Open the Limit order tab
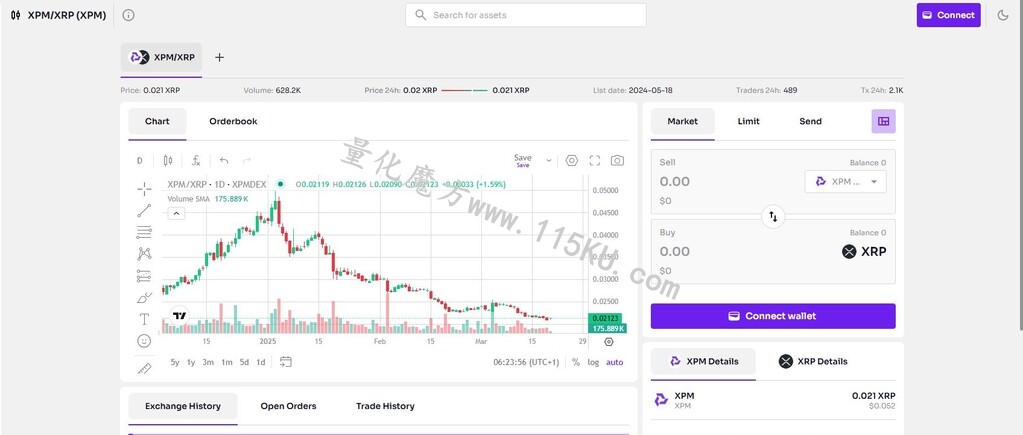Image resolution: width=1023 pixels, height=435 pixels. click(x=748, y=121)
